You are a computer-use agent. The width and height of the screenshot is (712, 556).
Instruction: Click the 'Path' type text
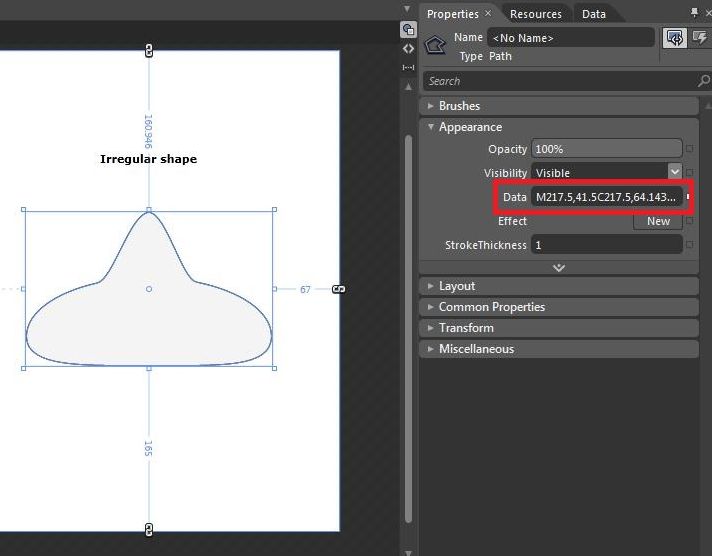click(x=500, y=56)
